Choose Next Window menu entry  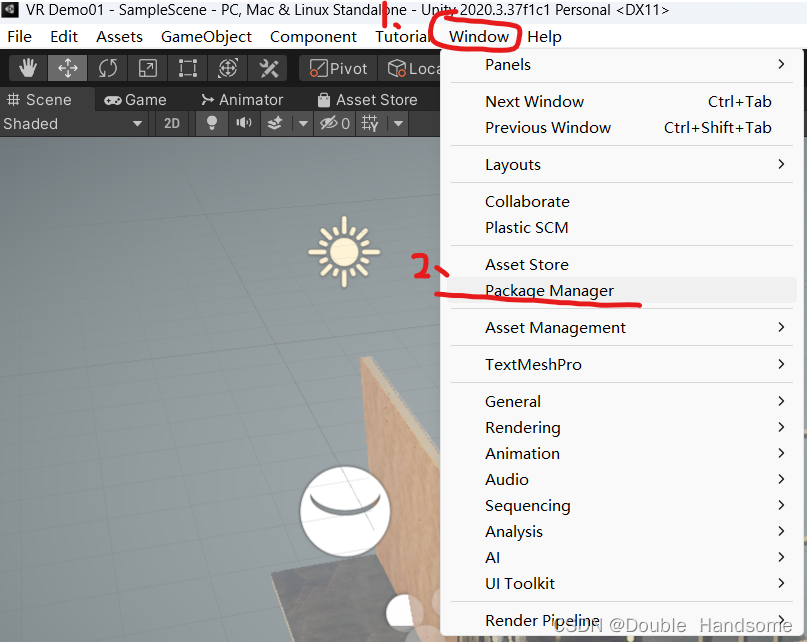(622, 101)
